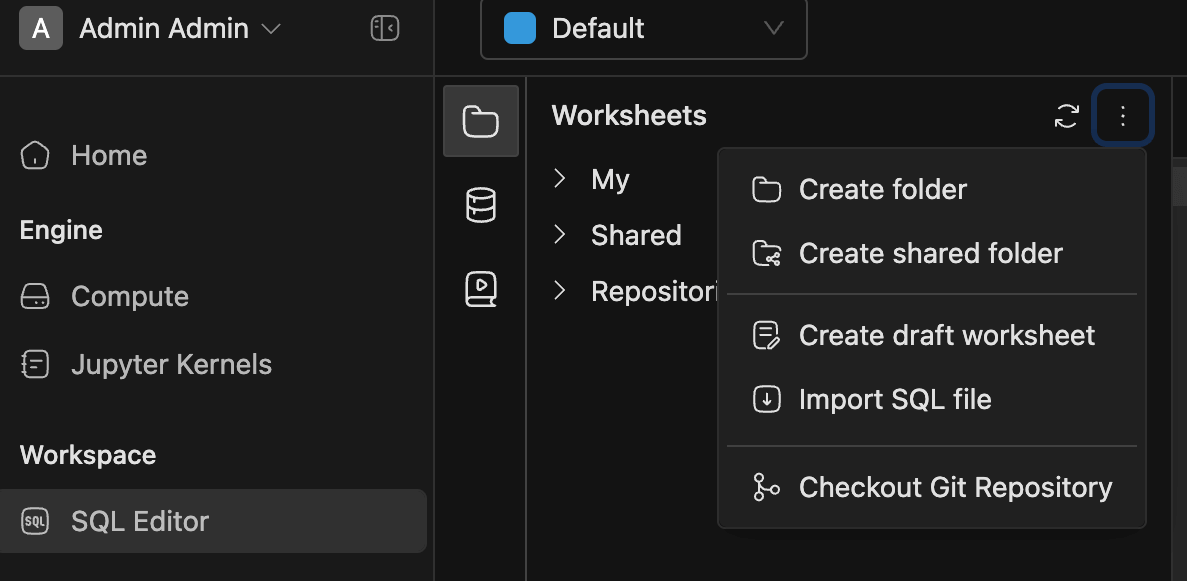This screenshot has width=1187, height=581.
Task: Switch to the Worksheets folder panel icon
Action: coord(481,121)
